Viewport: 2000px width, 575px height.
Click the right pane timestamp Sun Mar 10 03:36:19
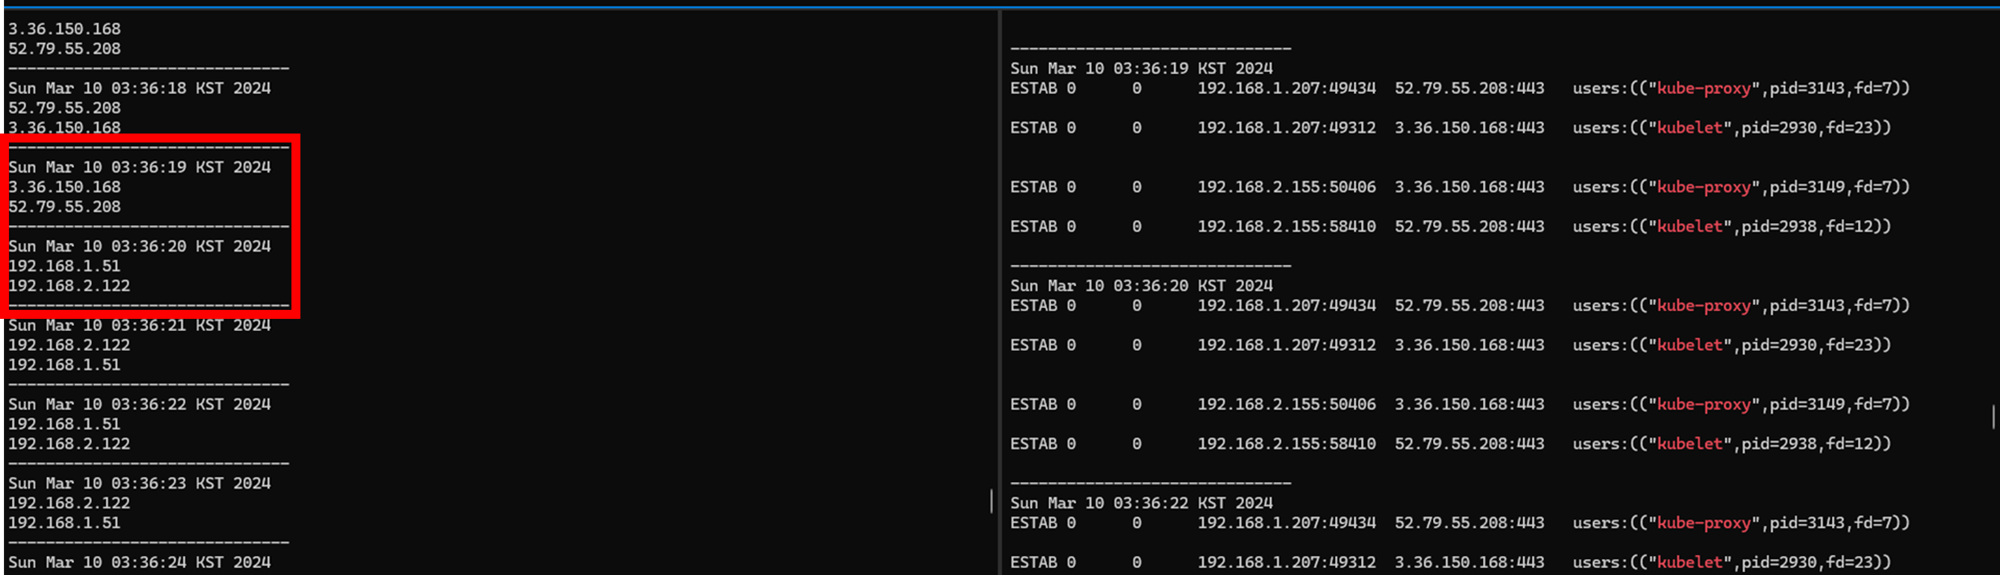click(x=1142, y=68)
